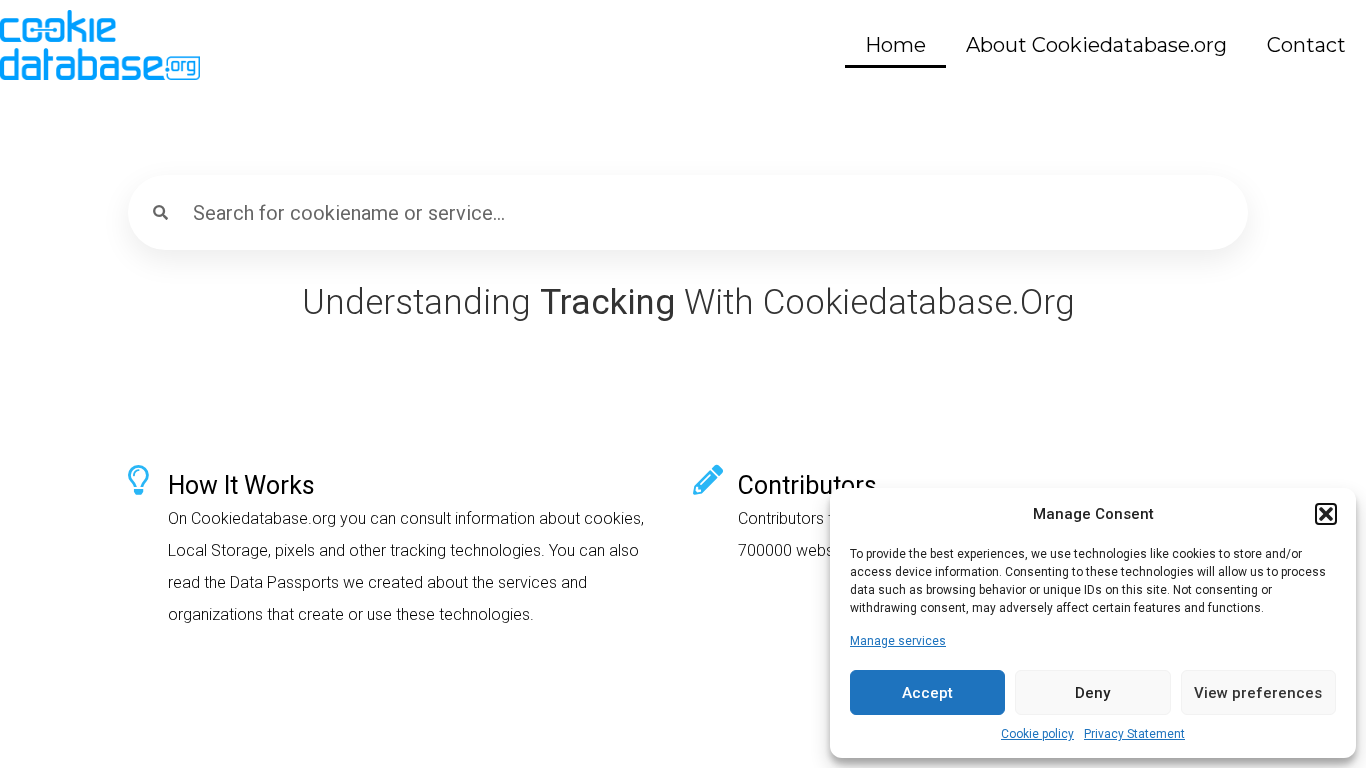The height and width of the screenshot is (768, 1366).
Task: Accept cookies in the consent dialog
Action: click(x=927, y=693)
